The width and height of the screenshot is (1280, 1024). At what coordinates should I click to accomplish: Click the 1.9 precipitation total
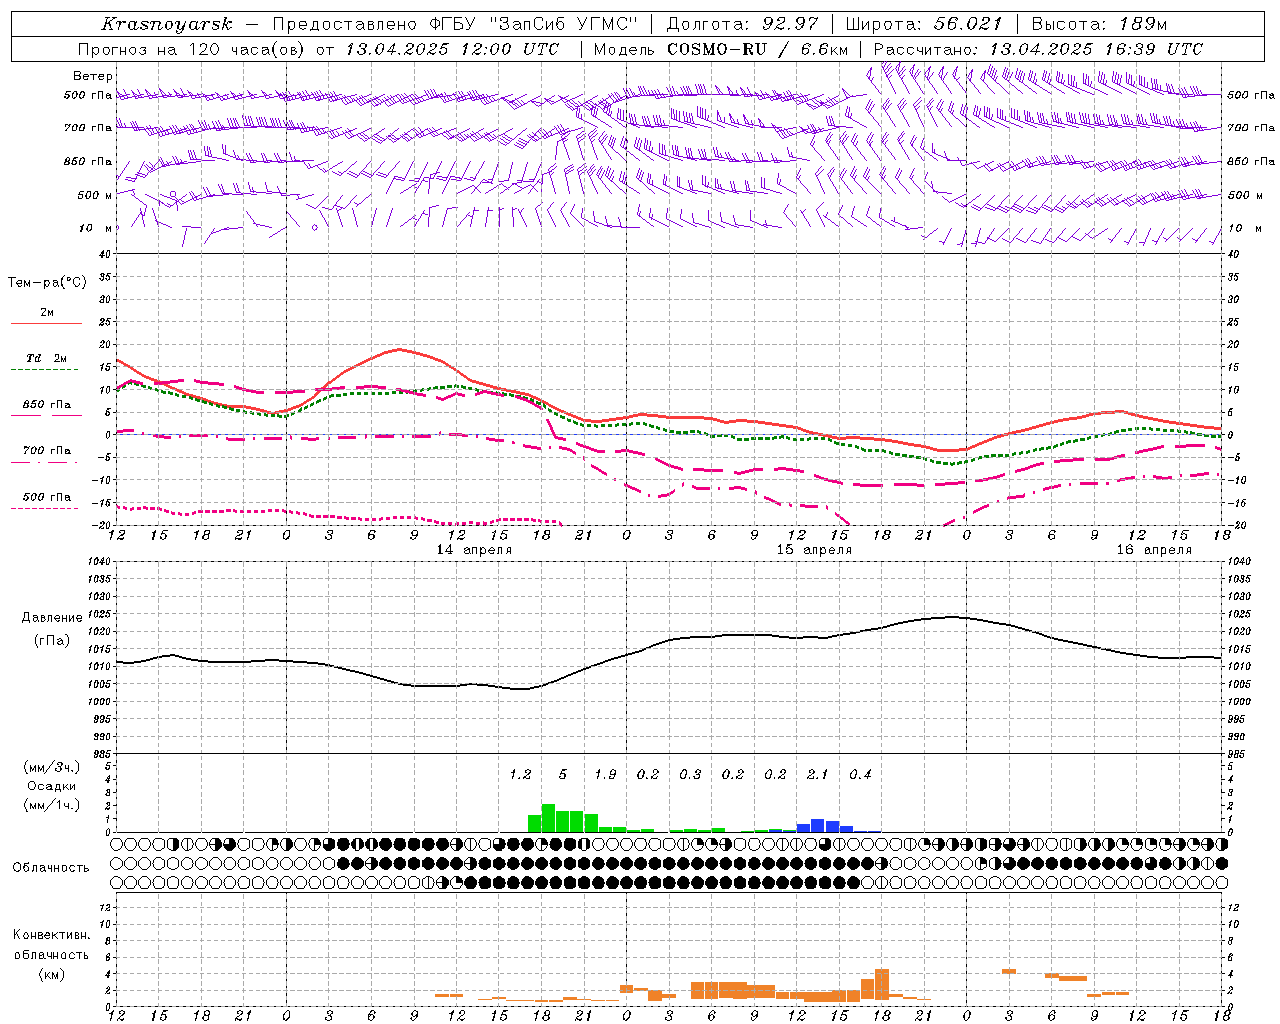[605, 775]
